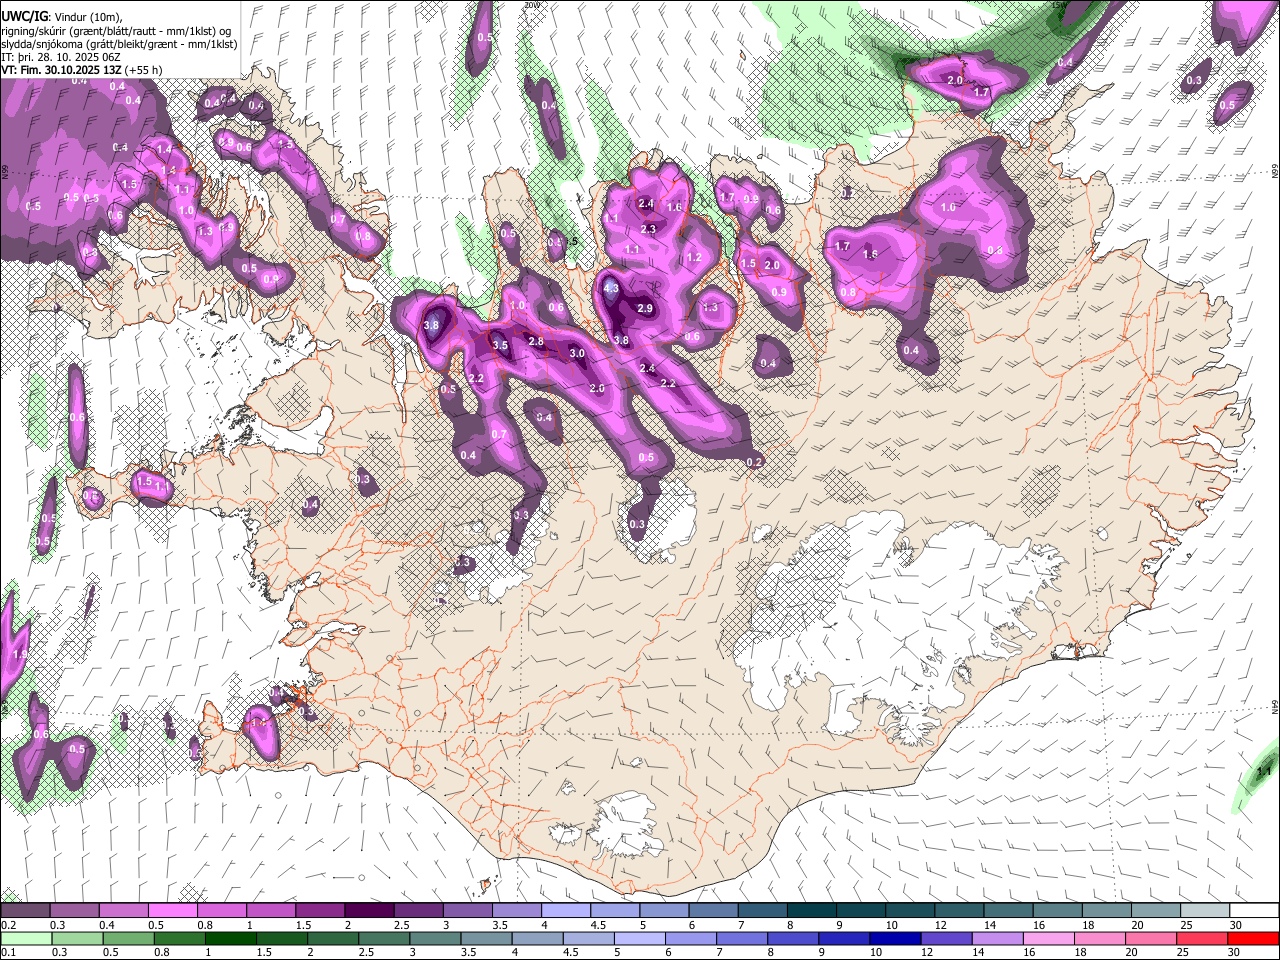The width and height of the screenshot is (1280, 960).
Task: Pick the lower scale grey-green swatch after 3
Action: pyautogui.click(x=435, y=938)
